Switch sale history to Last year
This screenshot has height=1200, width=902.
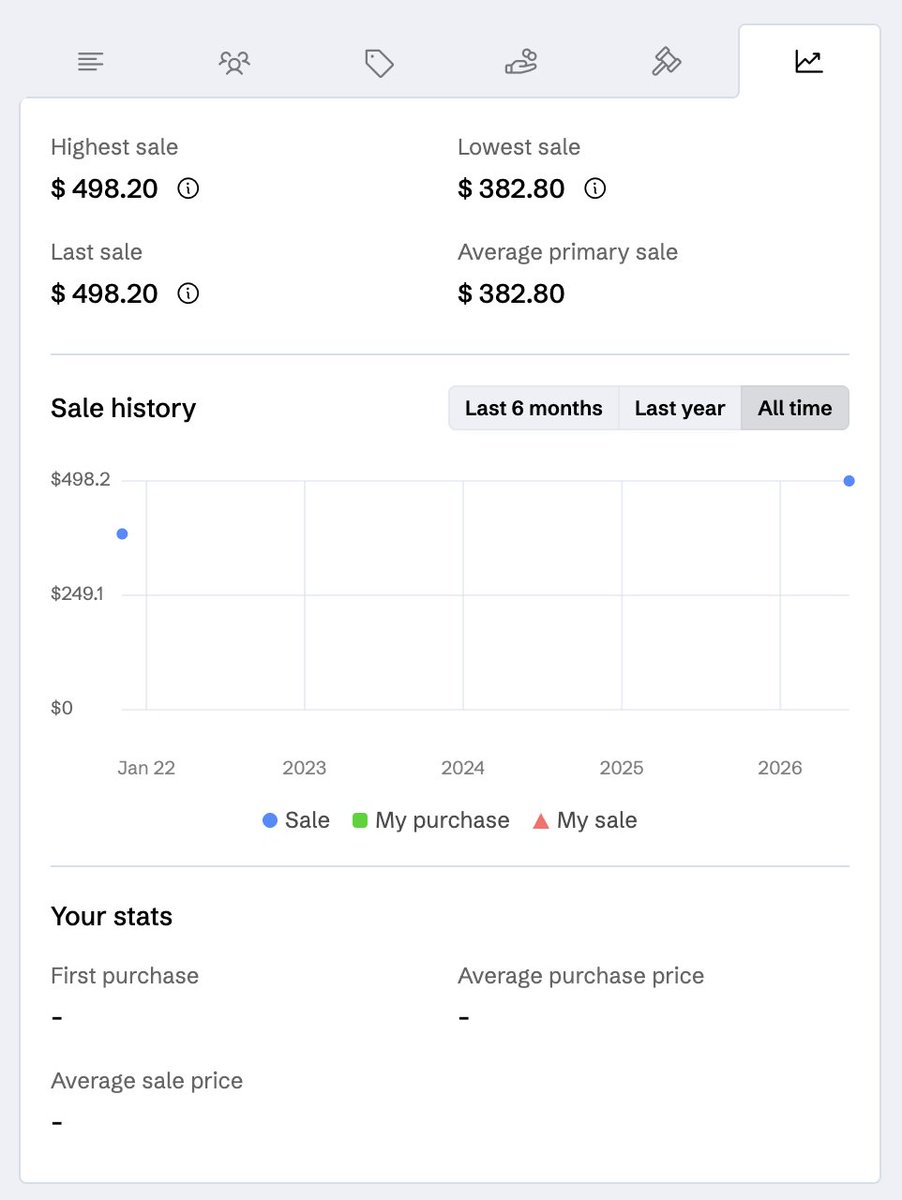pos(680,408)
